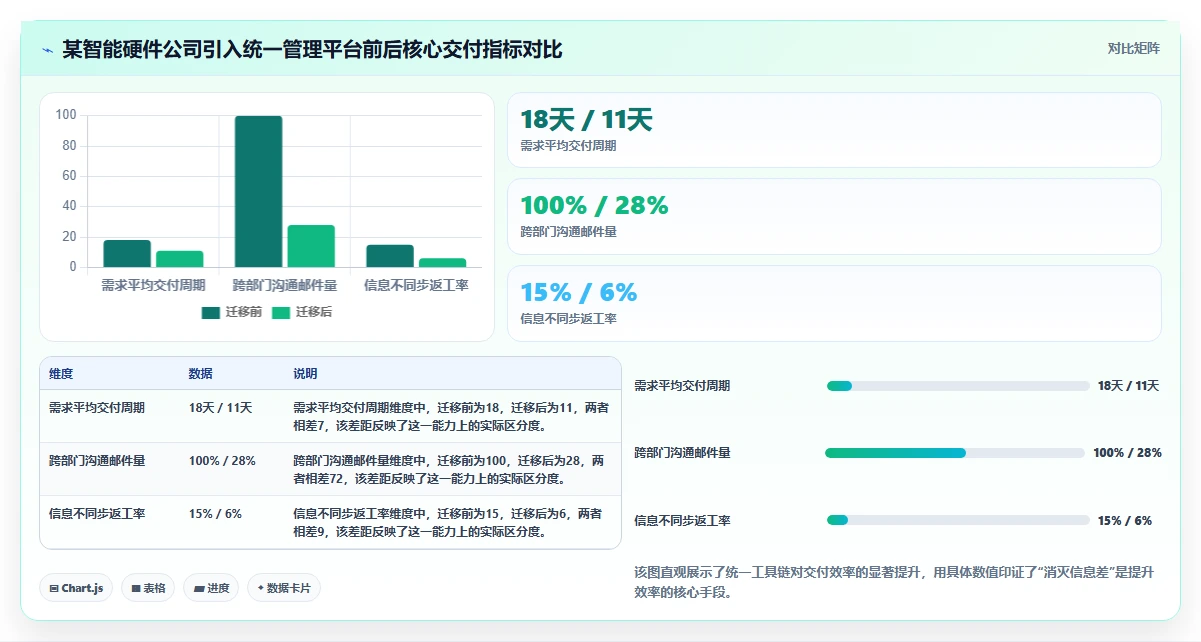Click the 表格 tag chip

coord(148,588)
